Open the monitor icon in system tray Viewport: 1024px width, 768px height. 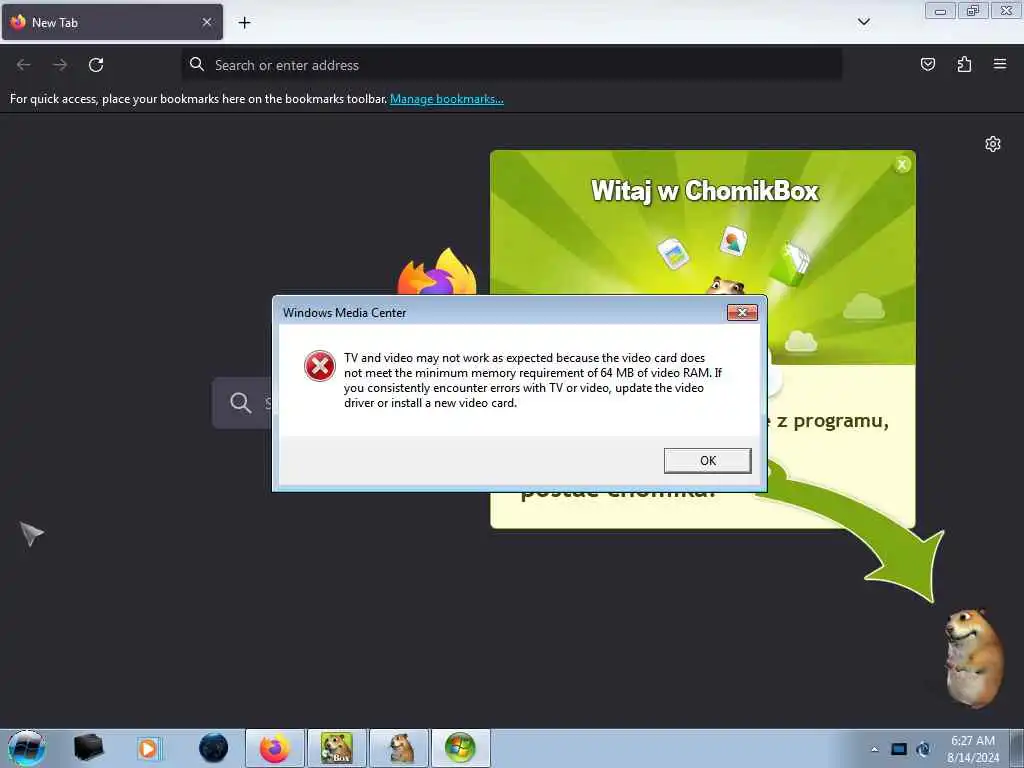point(899,749)
